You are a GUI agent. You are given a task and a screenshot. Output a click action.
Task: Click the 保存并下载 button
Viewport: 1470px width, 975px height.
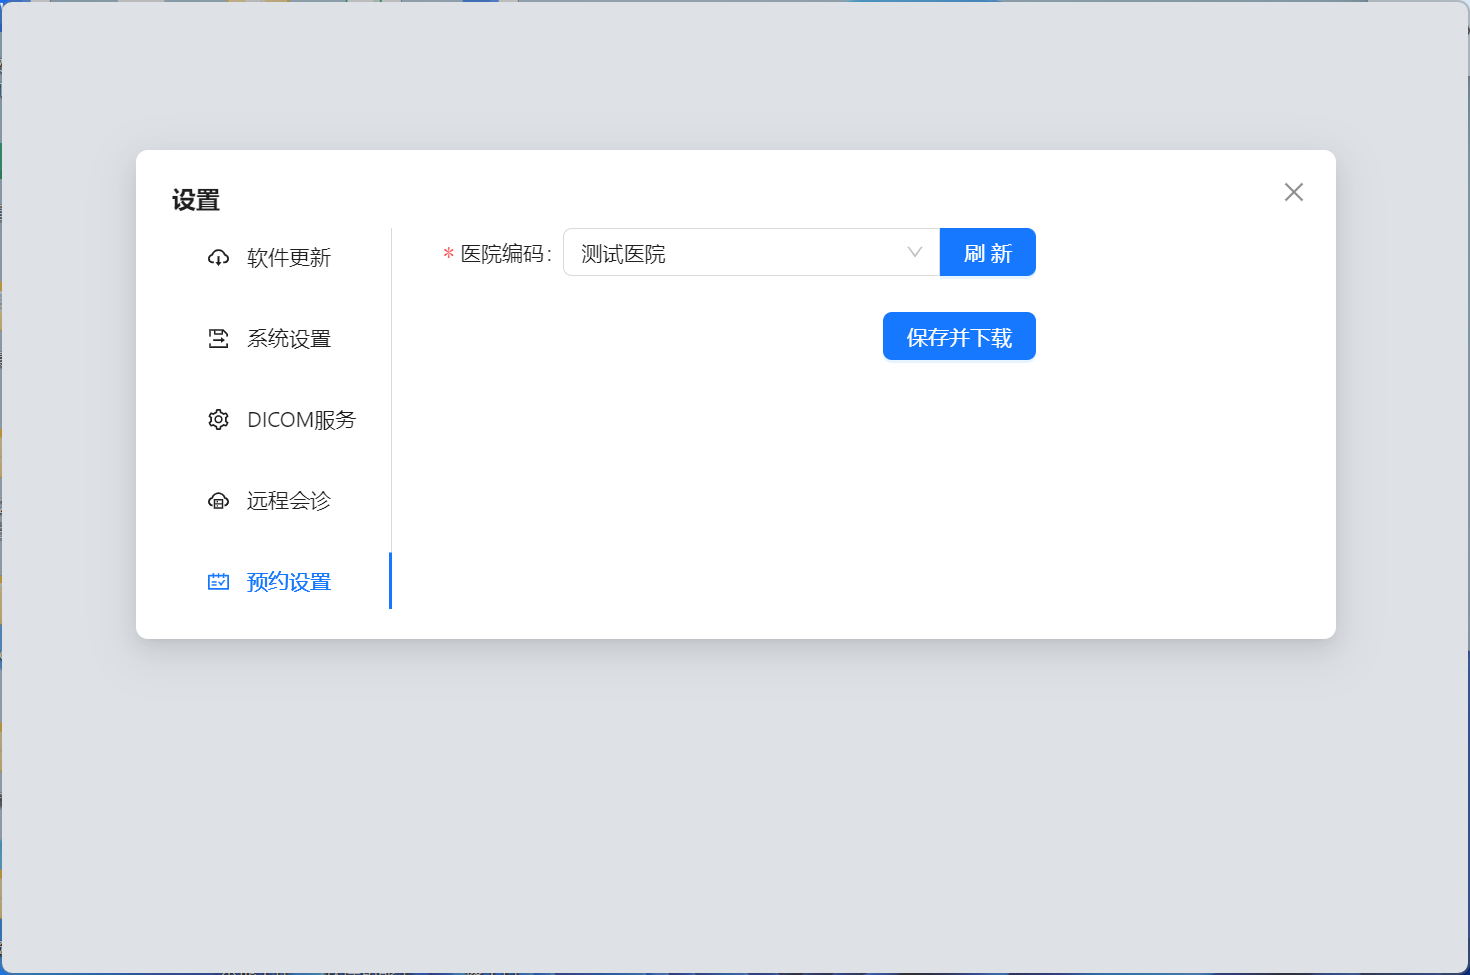pyautogui.click(x=958, y=337)
